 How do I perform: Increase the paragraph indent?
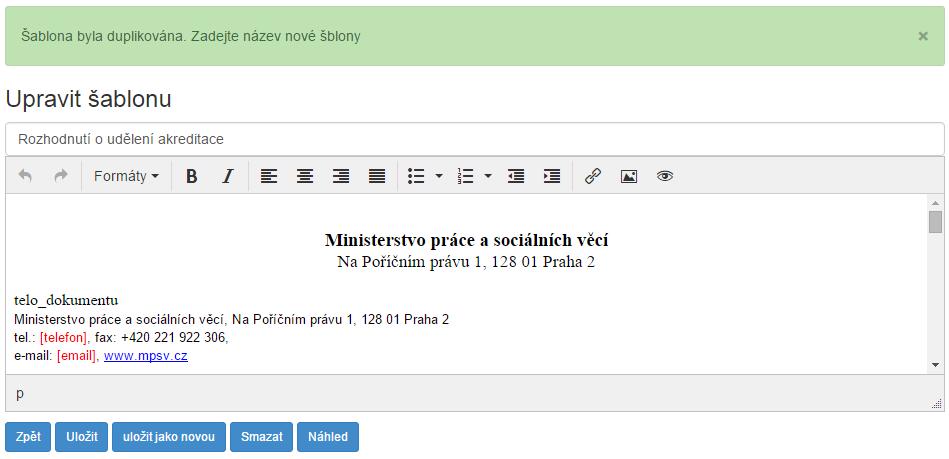pyautogui.click(x=552, y=176)
